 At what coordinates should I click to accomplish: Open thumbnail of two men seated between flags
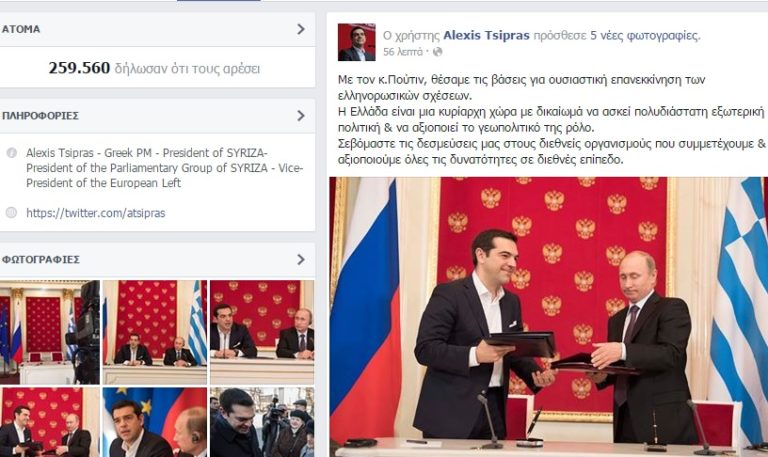(154, 332)
